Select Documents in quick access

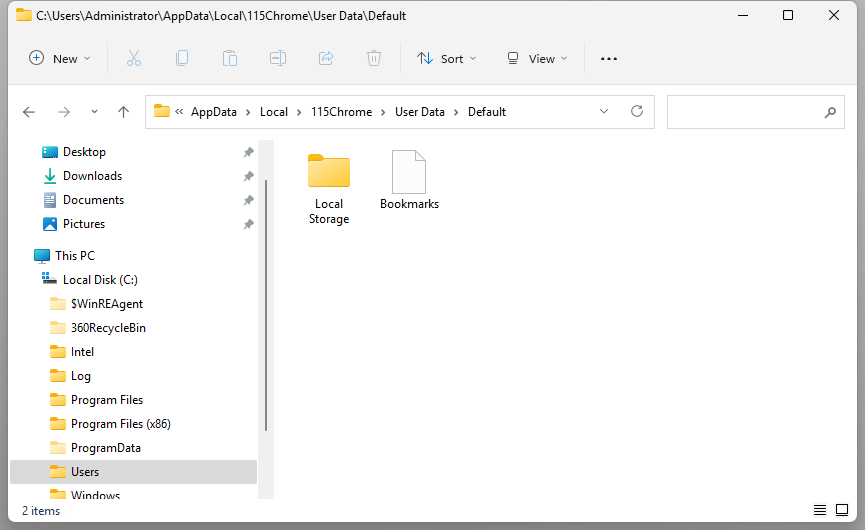click(93, 200)
